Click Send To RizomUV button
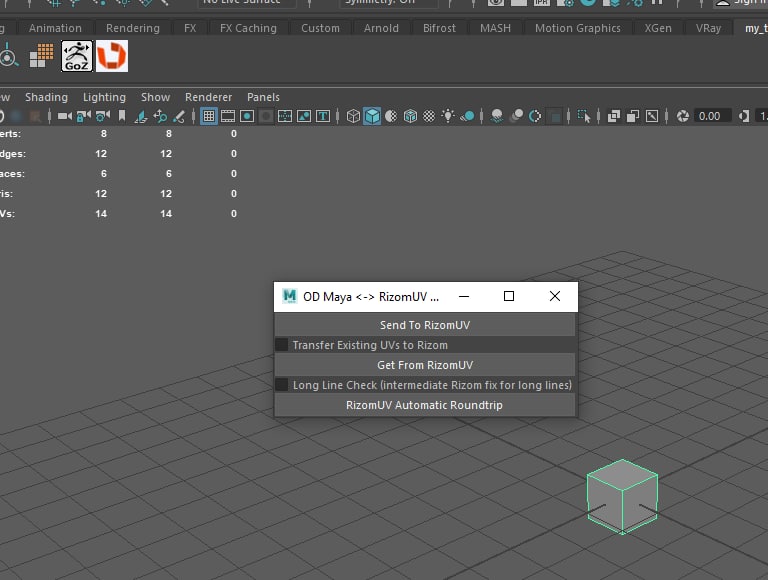Viewport: 768px width, 580px height. coord(425,325)
